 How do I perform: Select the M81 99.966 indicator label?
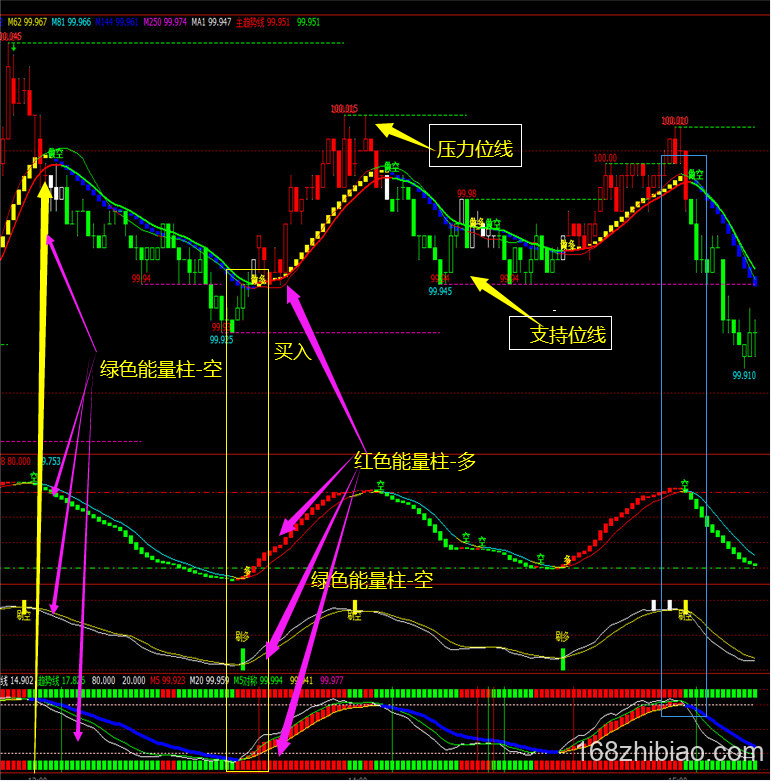(x=70, y=21)
